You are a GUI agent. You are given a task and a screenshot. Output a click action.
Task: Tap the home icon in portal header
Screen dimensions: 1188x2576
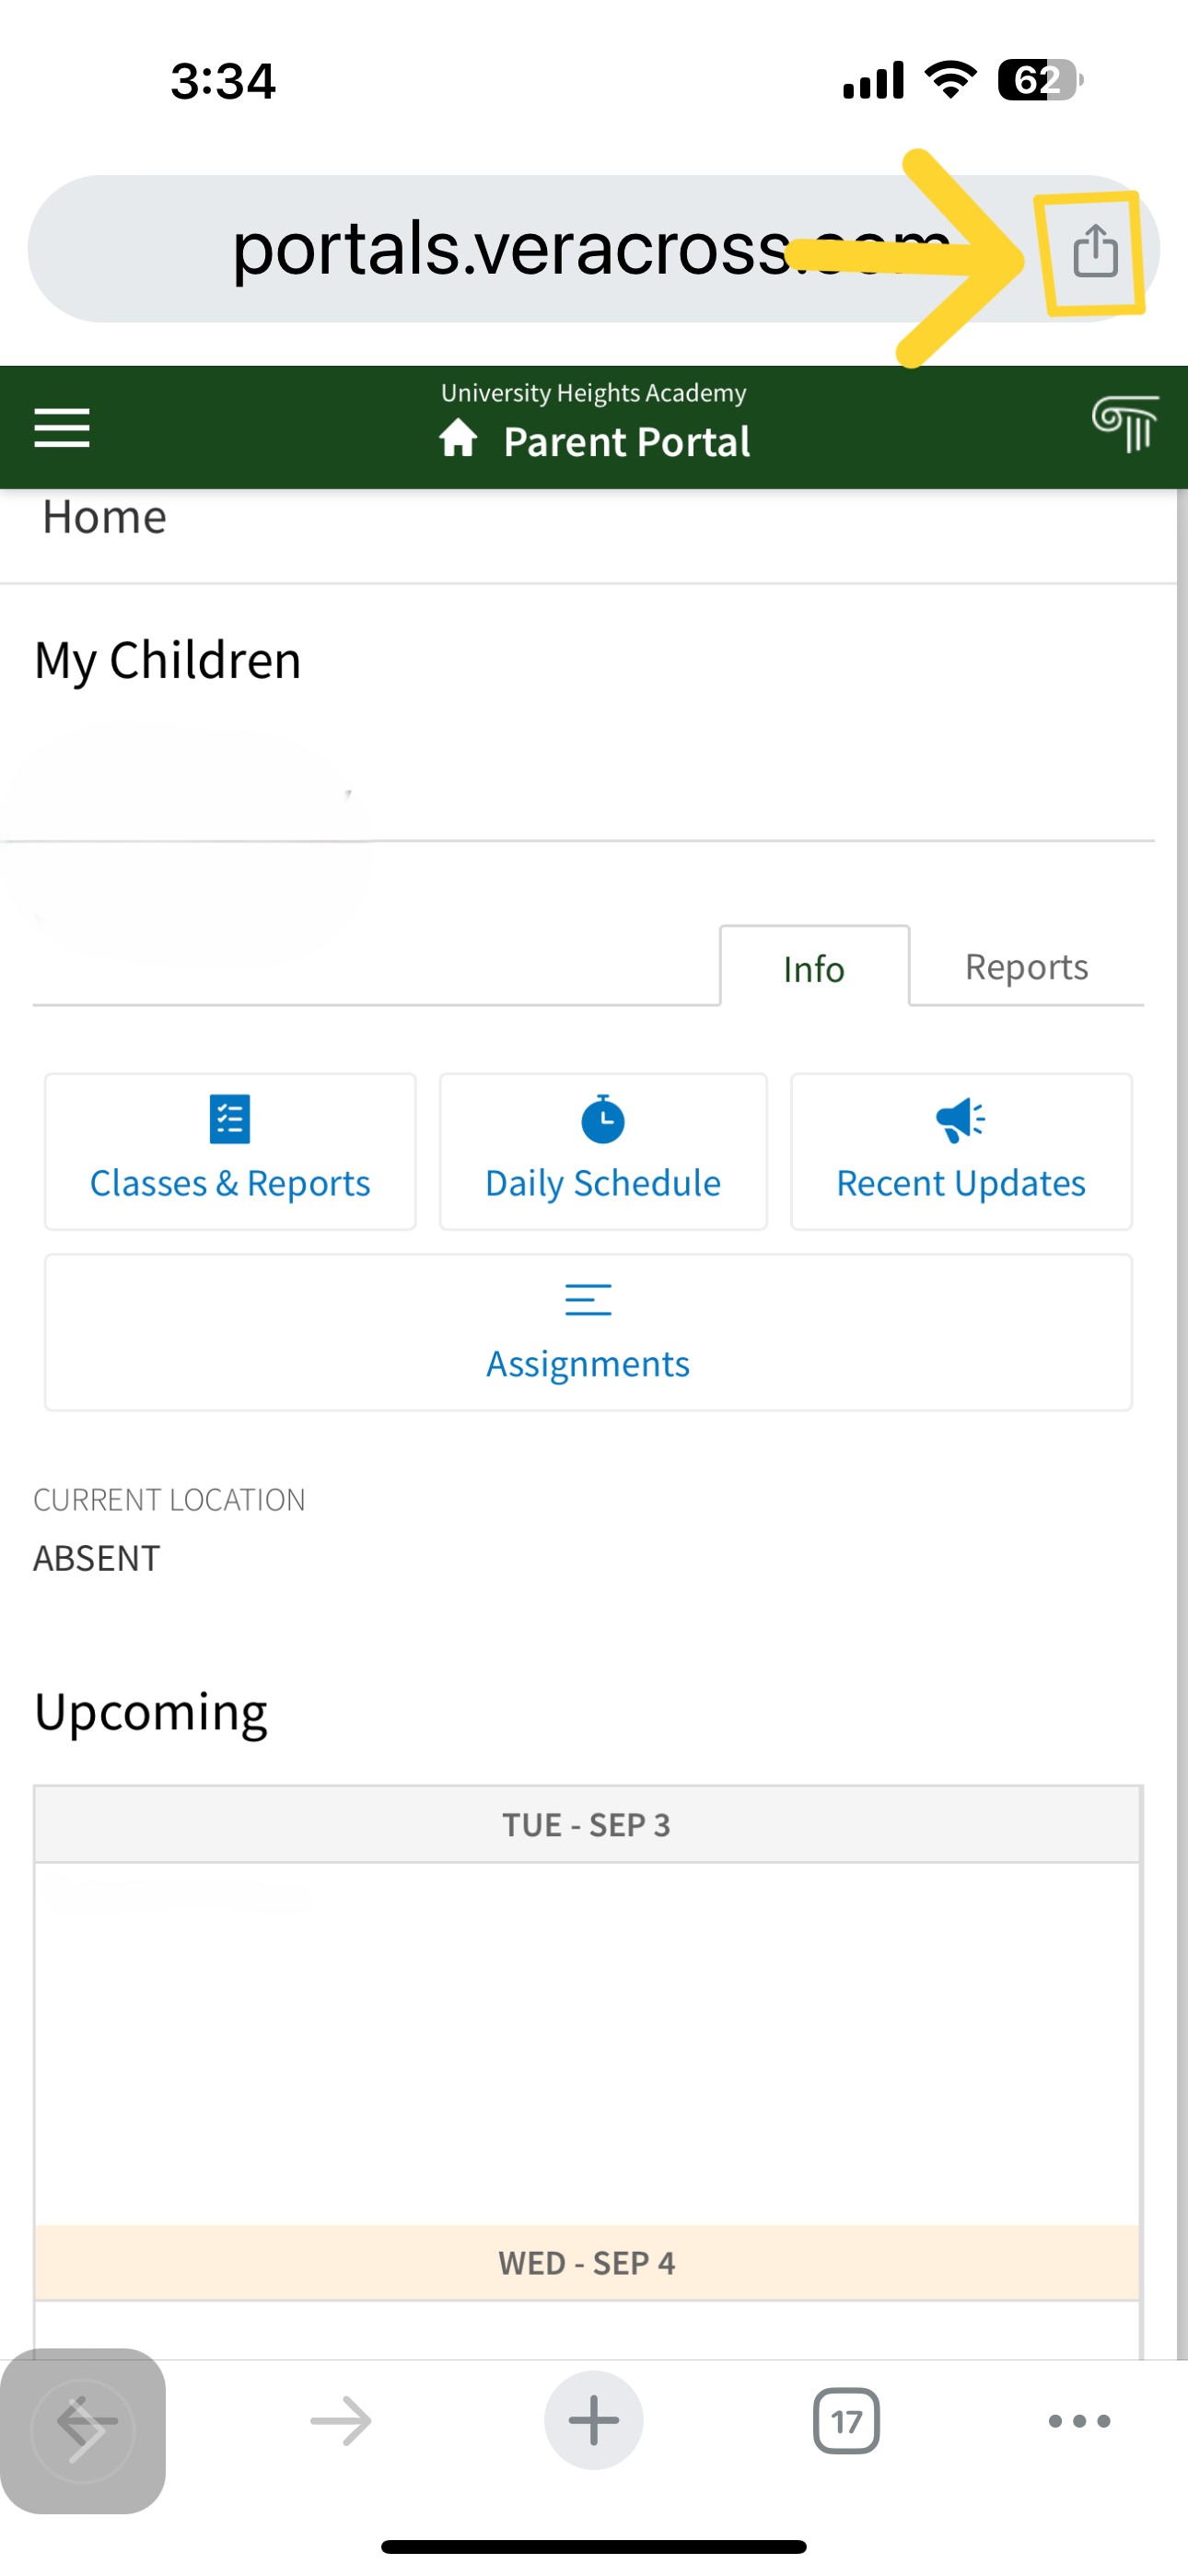tap(459, 439)
